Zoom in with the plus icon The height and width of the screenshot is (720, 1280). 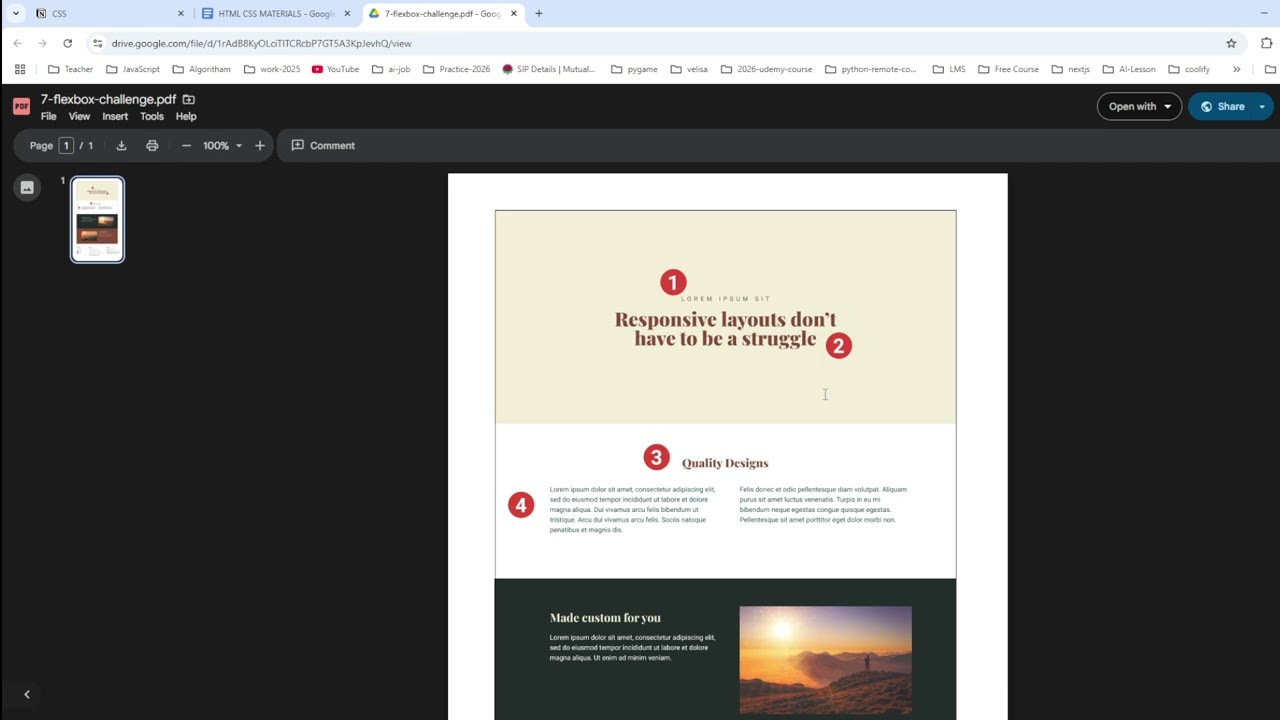pos(260,146)
